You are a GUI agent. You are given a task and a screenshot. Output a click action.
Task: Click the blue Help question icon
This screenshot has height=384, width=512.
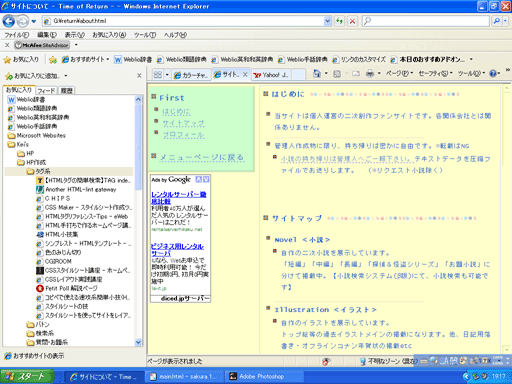pos(493,74)
